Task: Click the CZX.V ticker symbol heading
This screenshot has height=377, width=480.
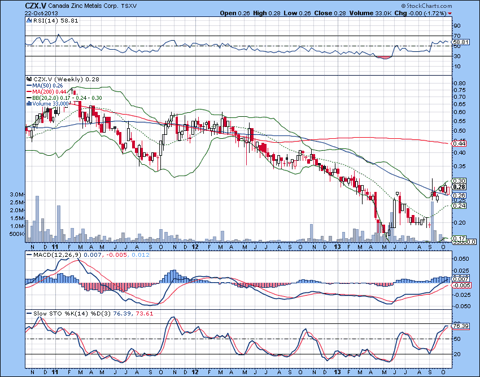Action: [36, 6]
